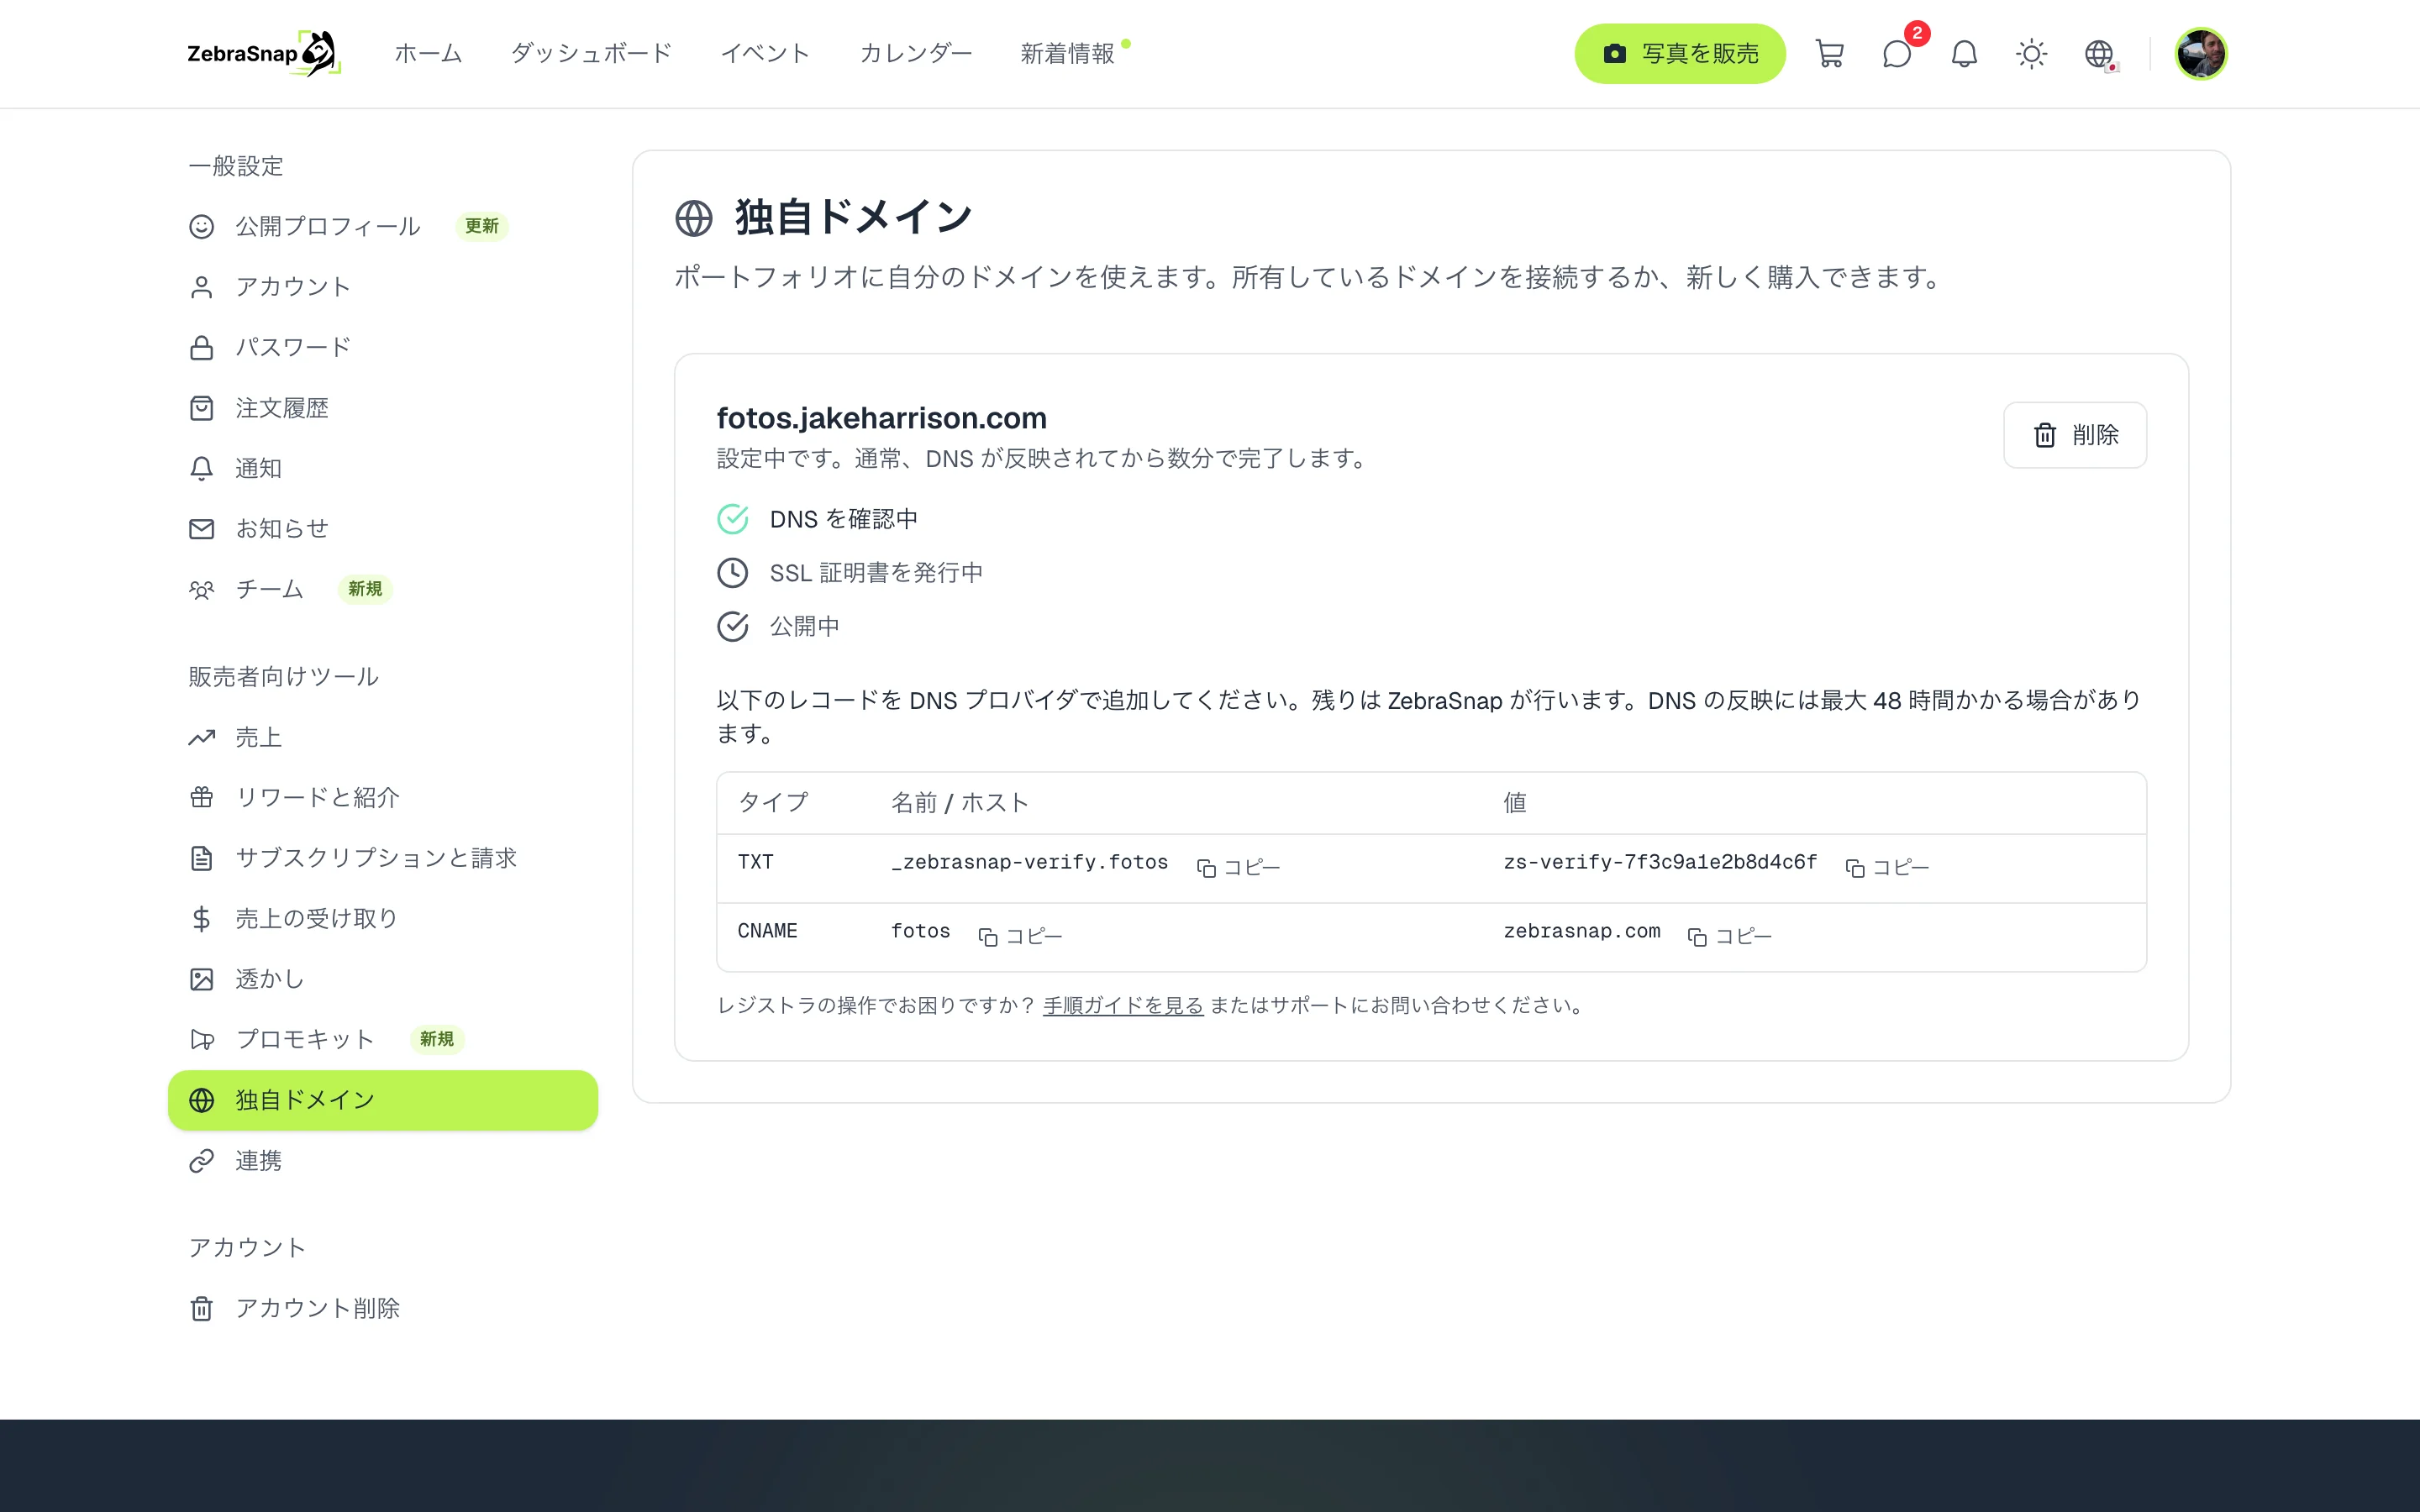Click the TXT type cell
The image size is (2420, 1512).
click(755, 862)
